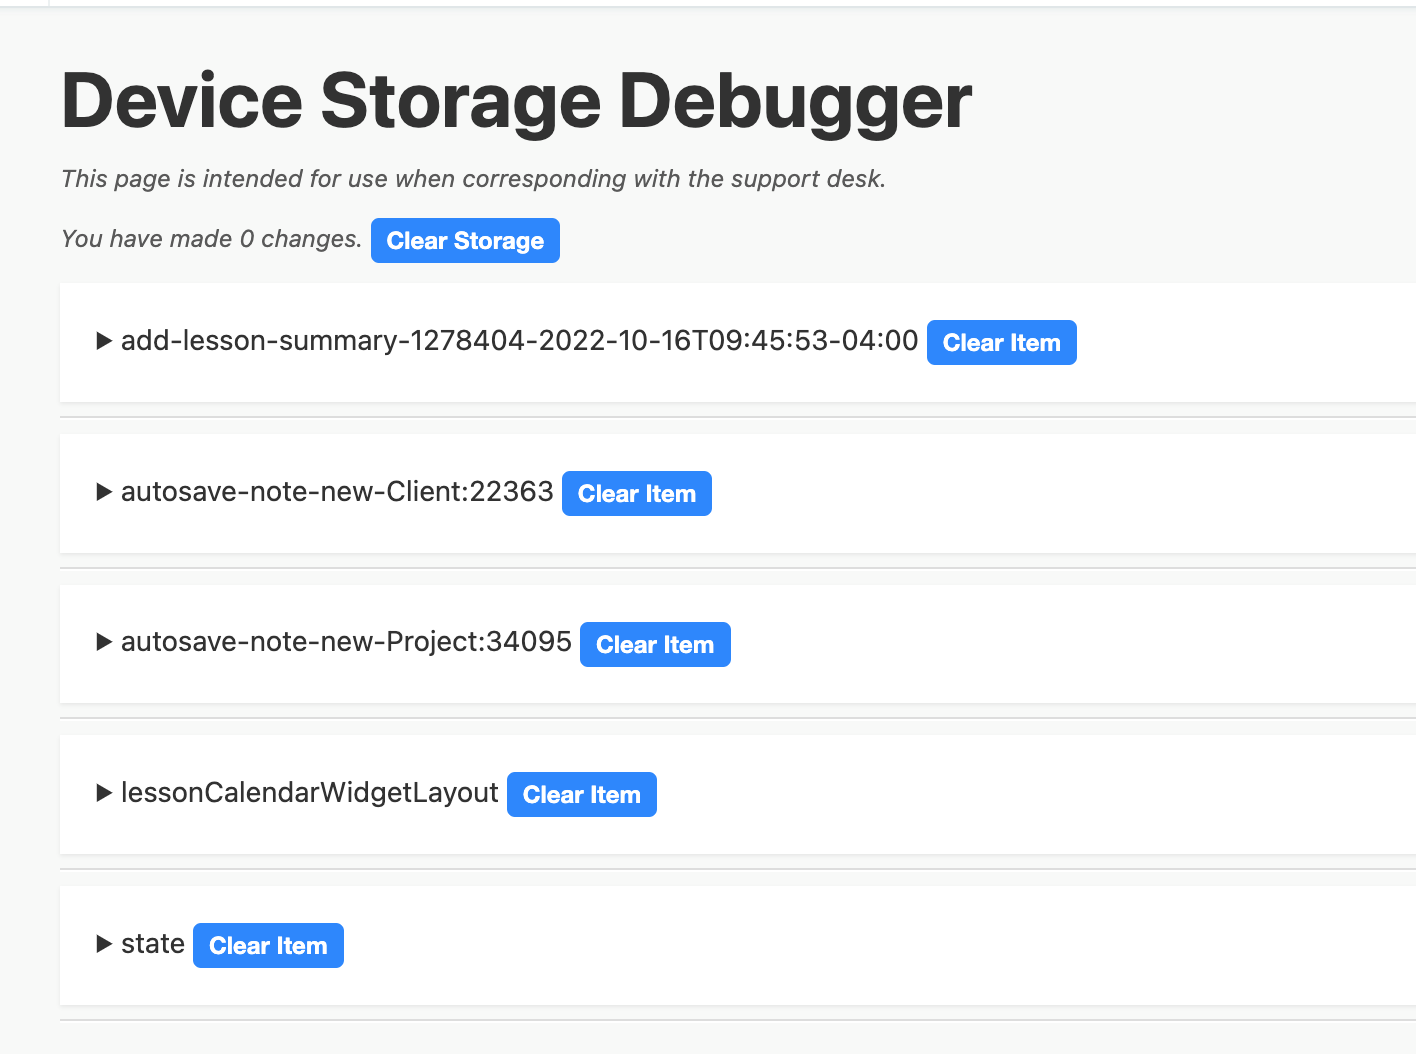Clear the add-lesson-summary storage item

pyautogui.click(x=1001, y=343)
